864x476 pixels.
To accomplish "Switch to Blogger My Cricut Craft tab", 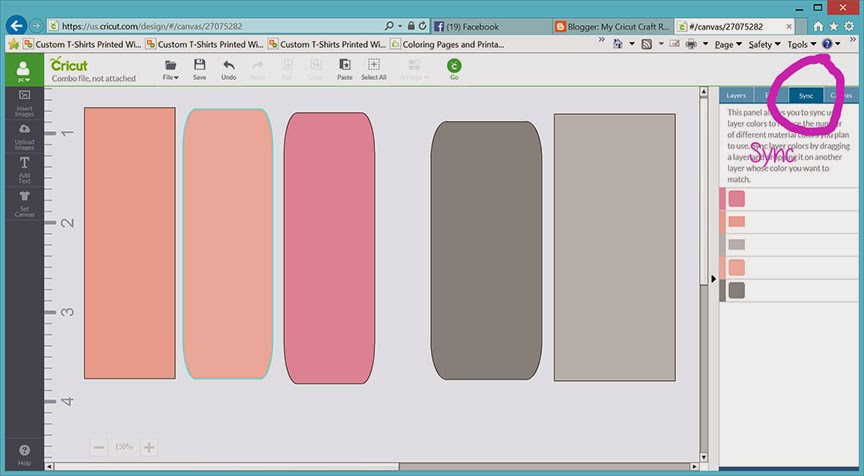I will coord(613,26).
